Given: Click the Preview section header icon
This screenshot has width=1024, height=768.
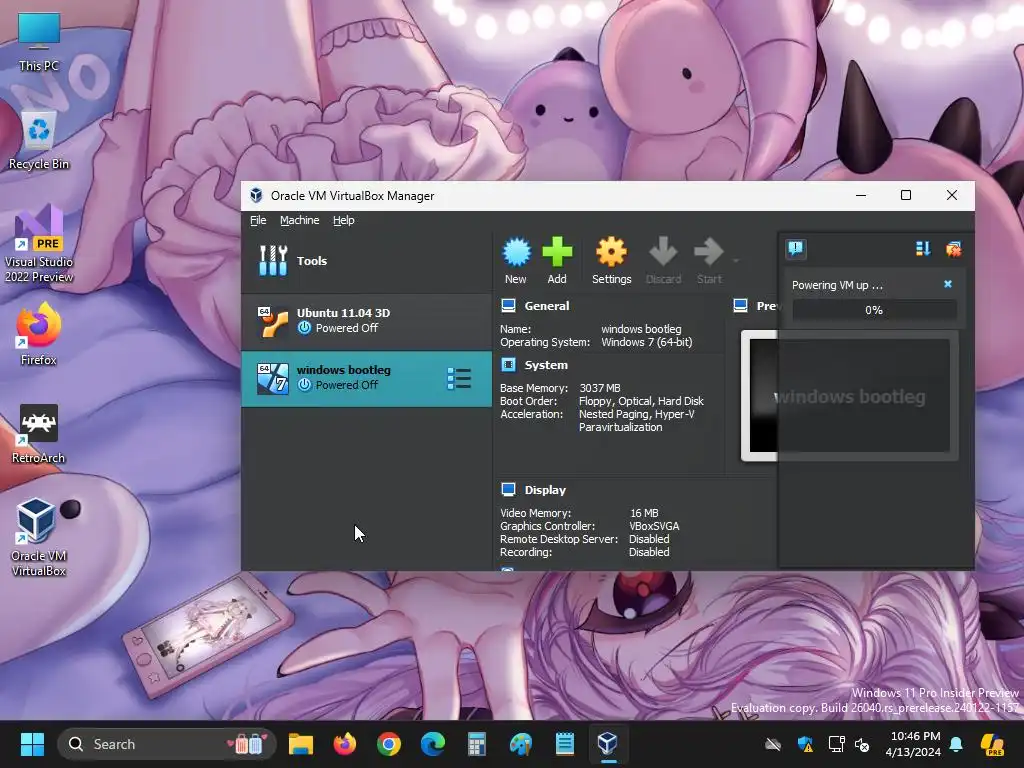Looking at the screenshot, I should [741, 306].
